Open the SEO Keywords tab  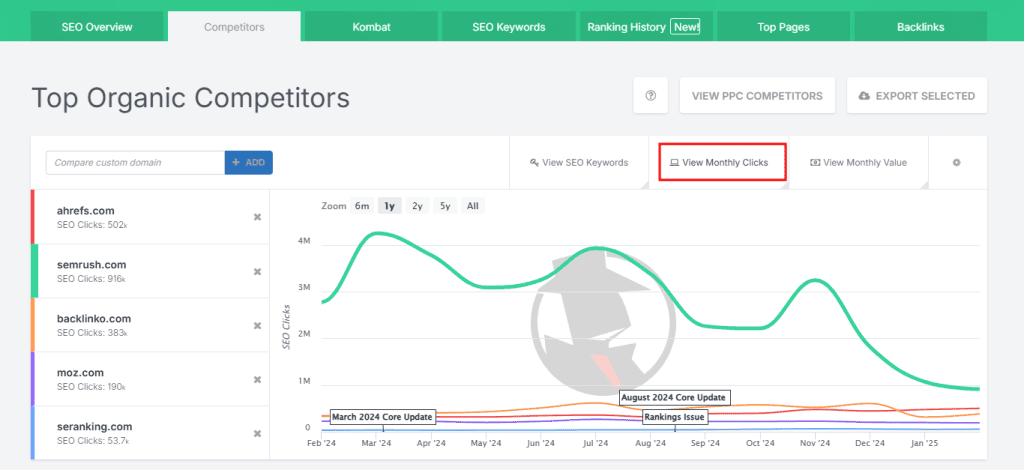tap(508, 27)
